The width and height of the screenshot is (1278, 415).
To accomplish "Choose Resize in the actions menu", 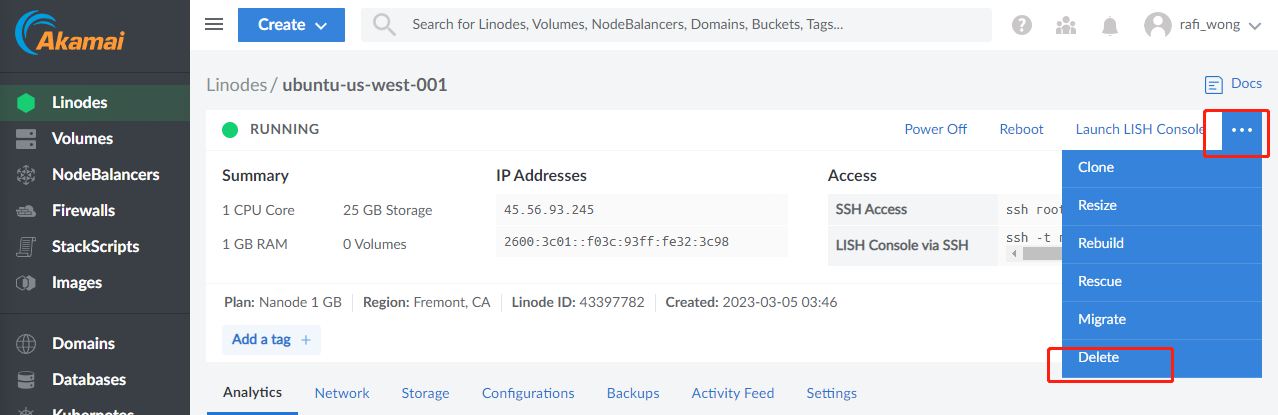I will [1097, 205].
